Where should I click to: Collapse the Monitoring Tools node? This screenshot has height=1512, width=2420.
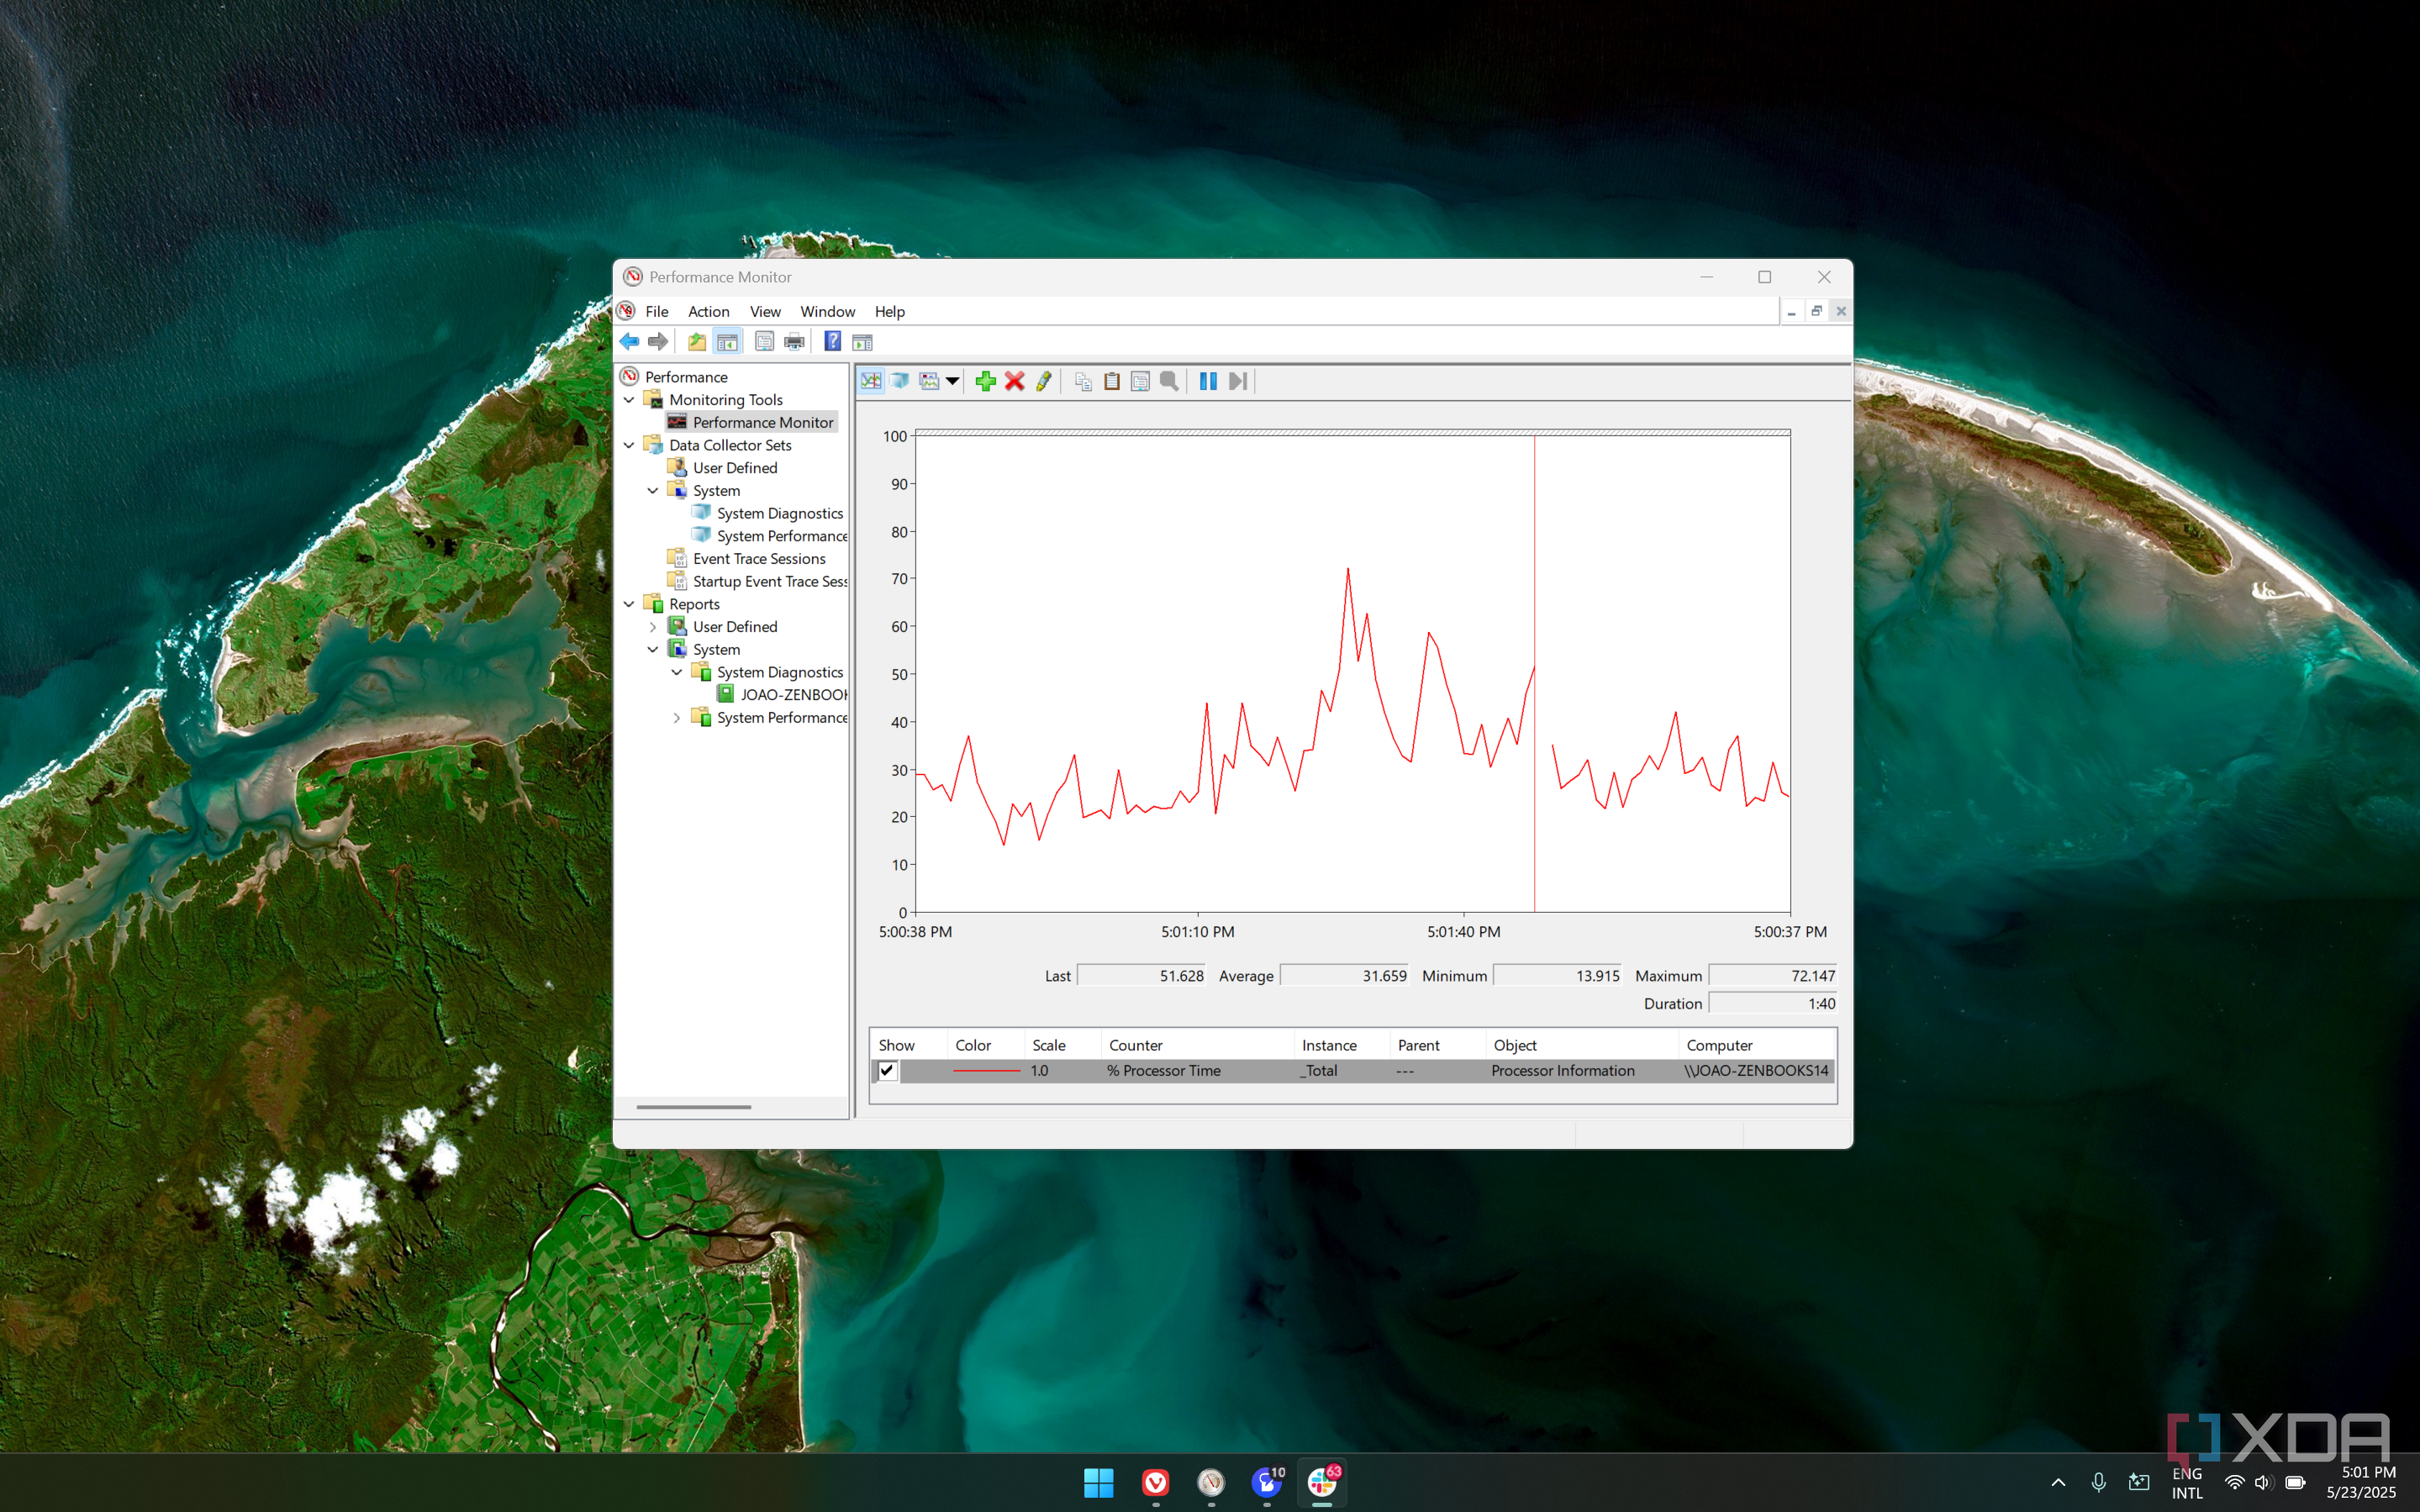coord(629,400)
